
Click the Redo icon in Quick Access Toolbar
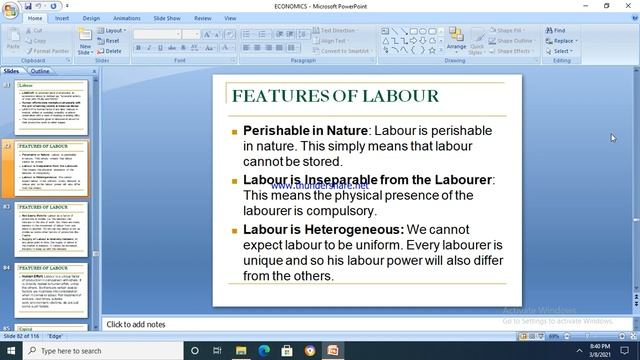tap(53, 6)
